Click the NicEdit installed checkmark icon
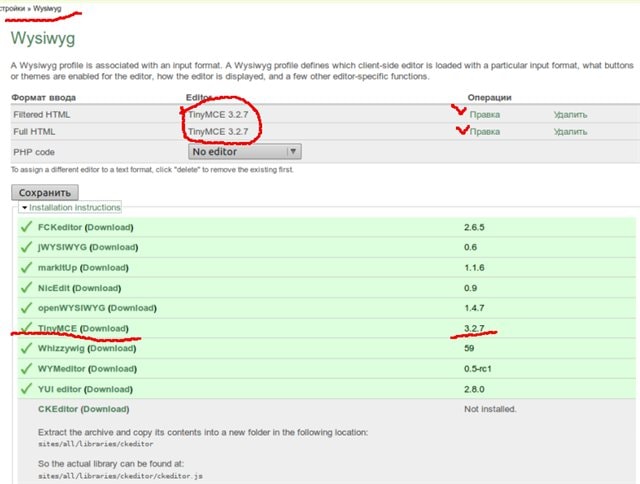 [26, 287]
